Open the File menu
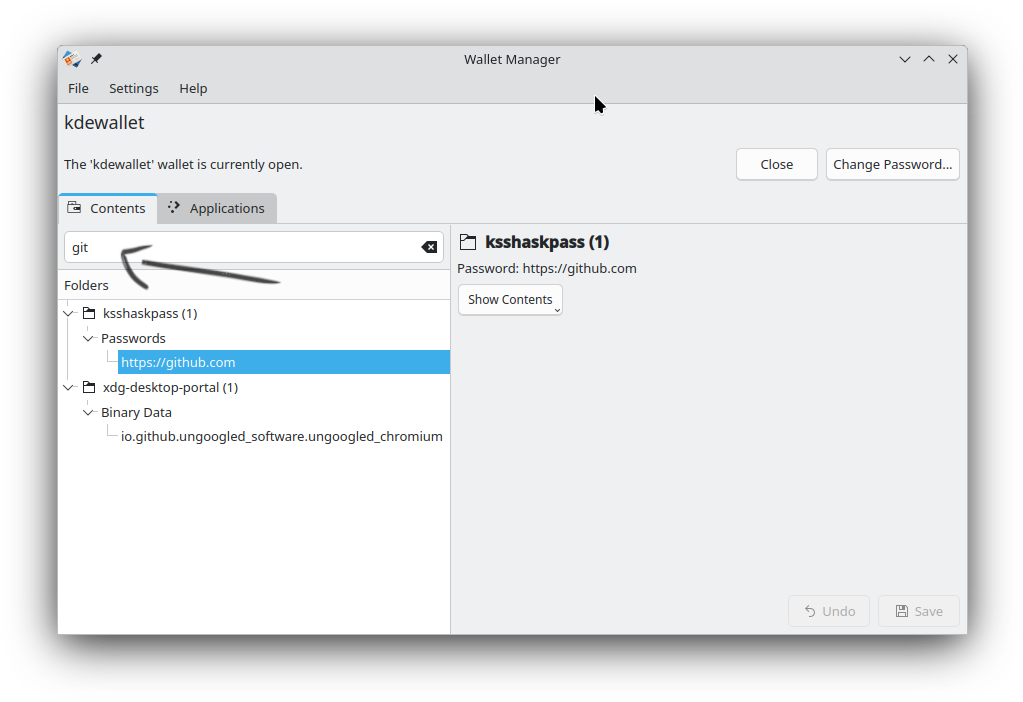Image resolution: width=1023 pixels, height=702 pixels. click(78, 88)
